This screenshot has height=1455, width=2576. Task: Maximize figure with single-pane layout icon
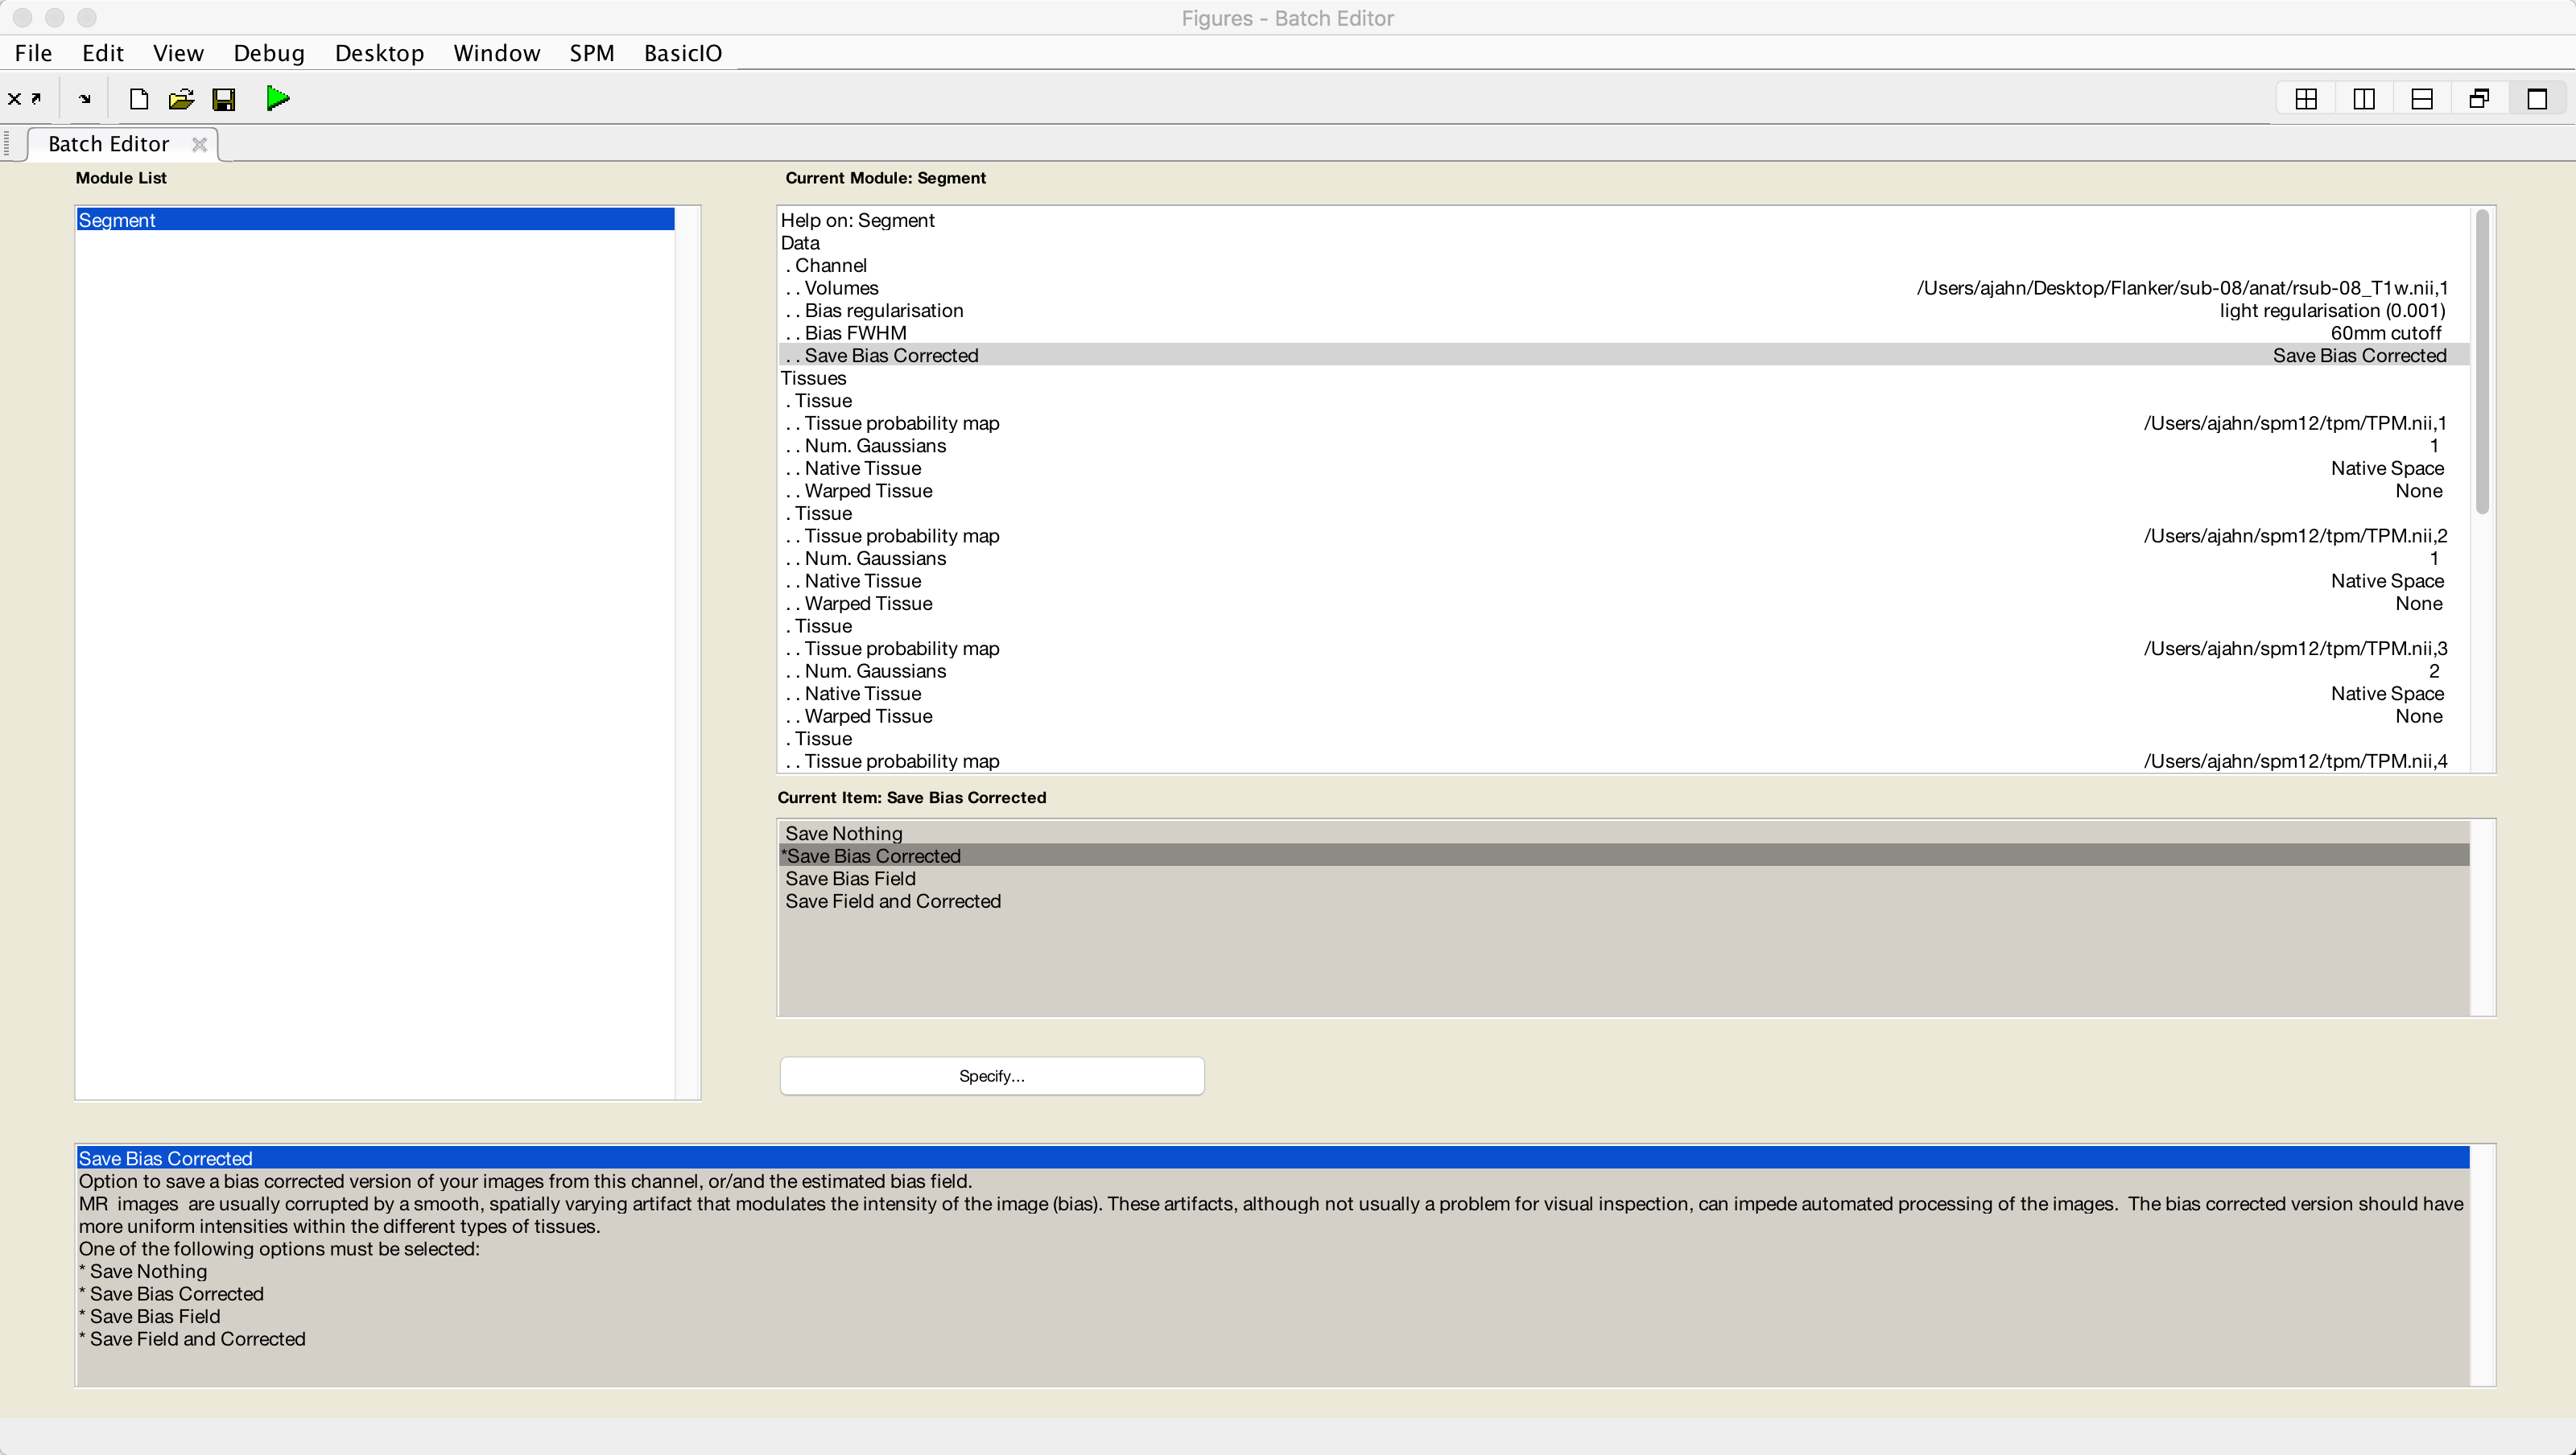pyautogui.click(x=2537, y=99)
